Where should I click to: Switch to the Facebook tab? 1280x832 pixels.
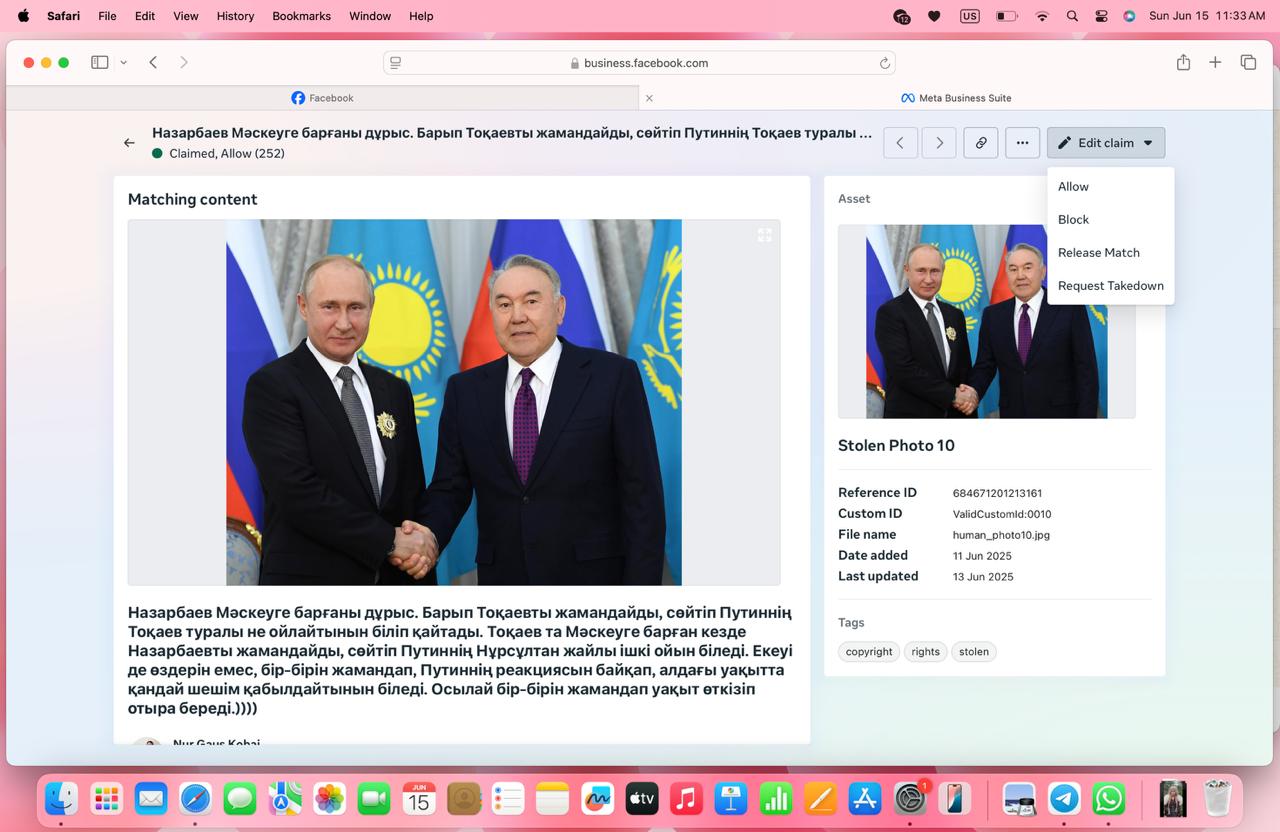(322, 98)
